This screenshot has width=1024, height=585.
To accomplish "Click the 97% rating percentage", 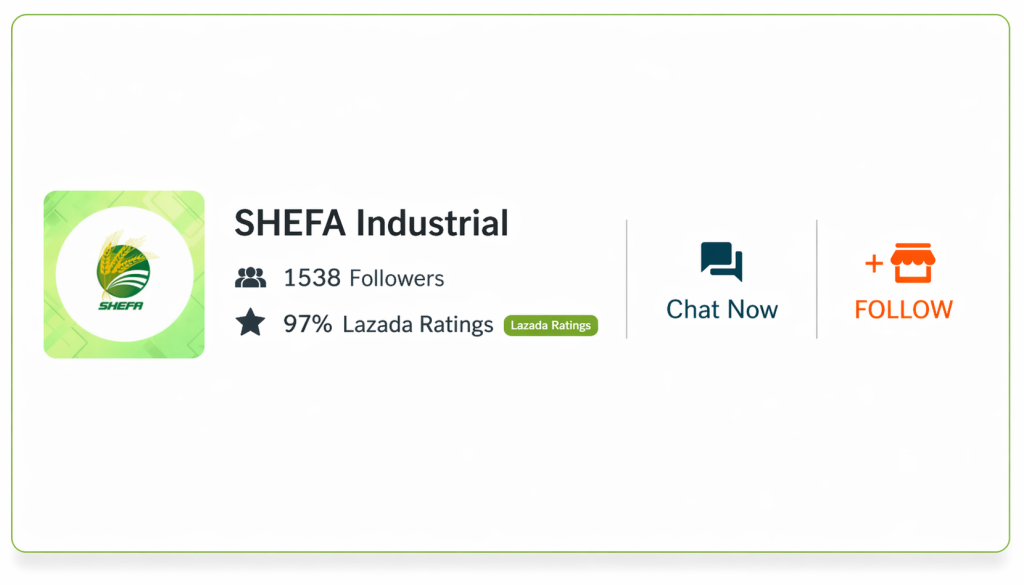I will coord(308,324).
